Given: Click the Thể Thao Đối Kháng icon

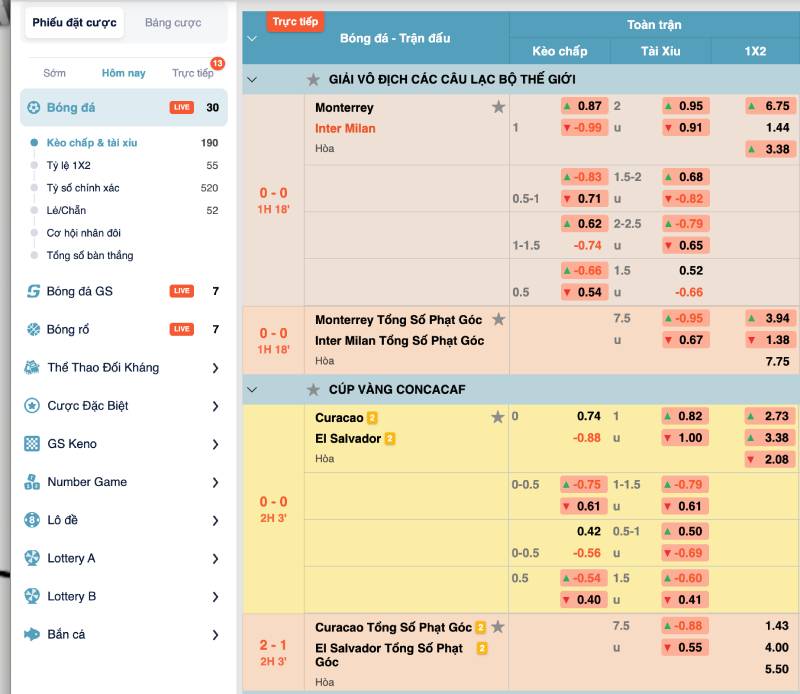Looking at the screenshot, I should point(33,368).
